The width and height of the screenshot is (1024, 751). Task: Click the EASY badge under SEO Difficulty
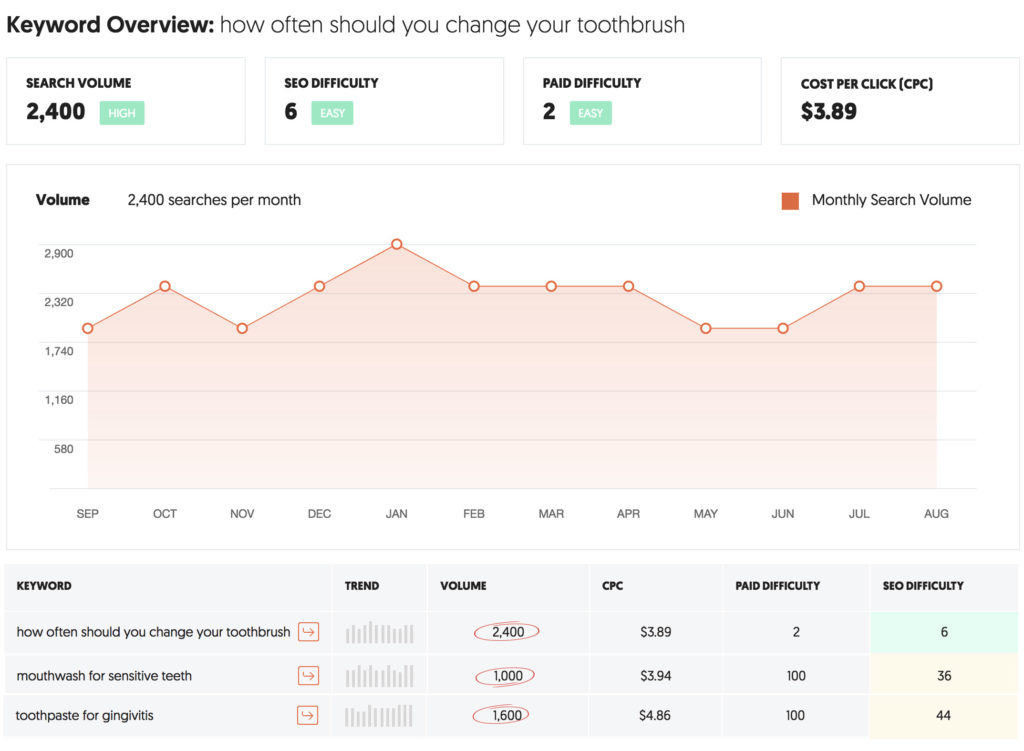click(332, 113)
